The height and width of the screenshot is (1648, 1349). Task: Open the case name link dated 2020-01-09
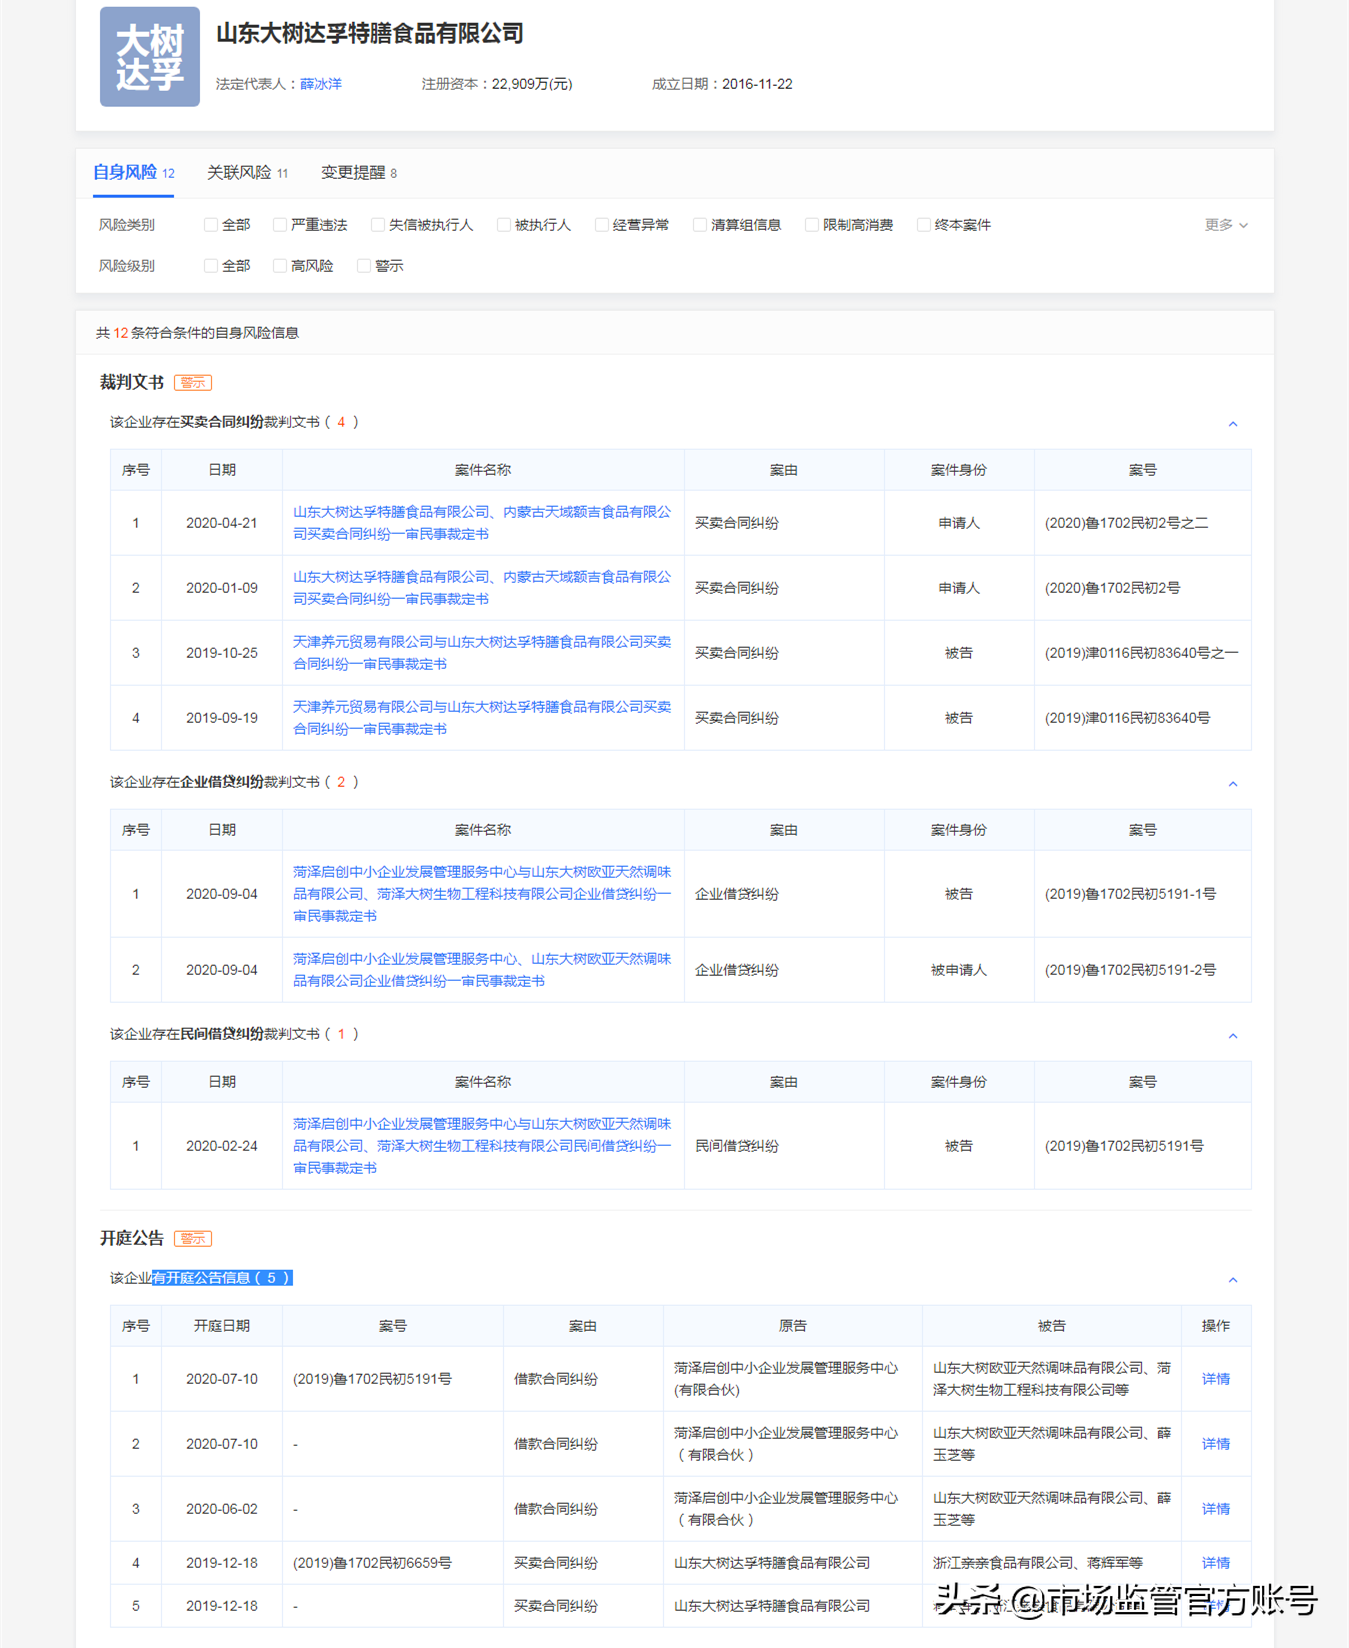(482, 588)
